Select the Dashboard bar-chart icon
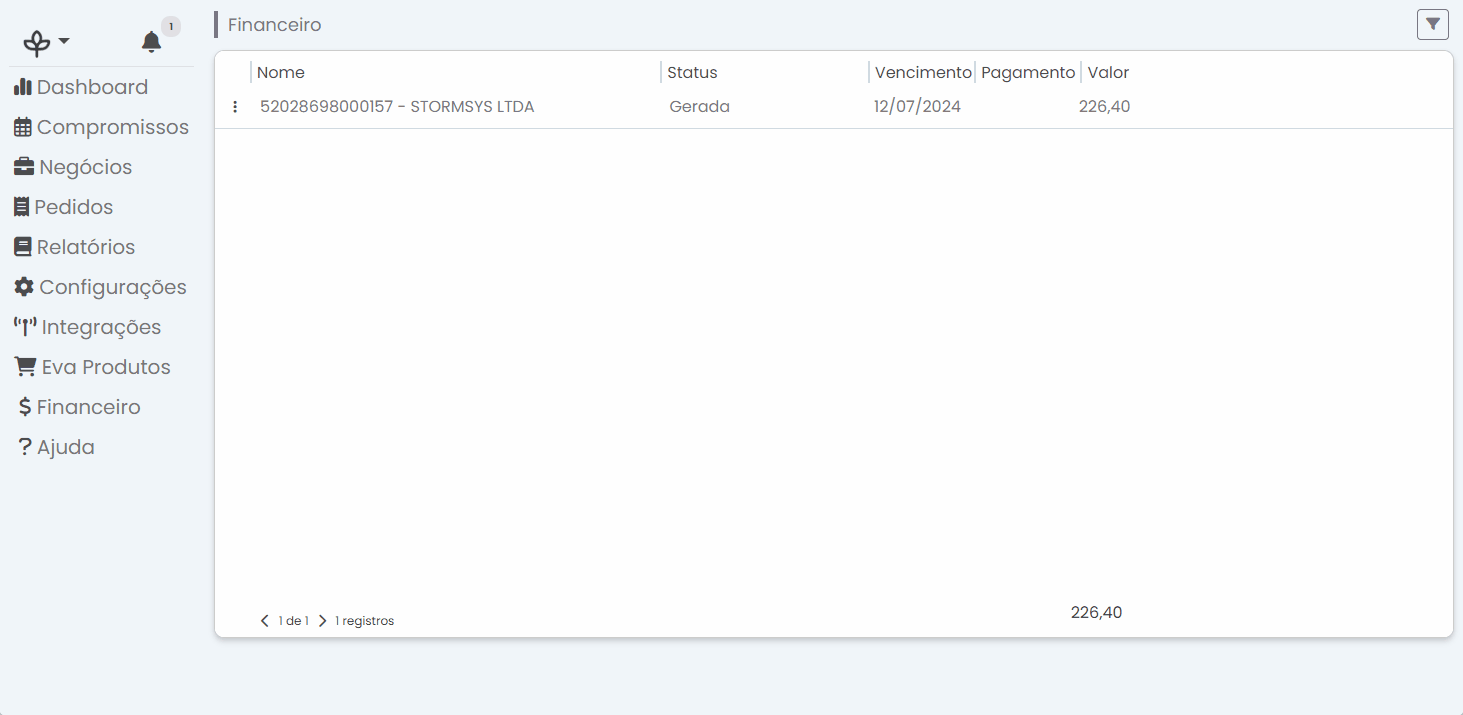Image resolution: width=1463 pixels, height=715 pixels. [23, 86]
